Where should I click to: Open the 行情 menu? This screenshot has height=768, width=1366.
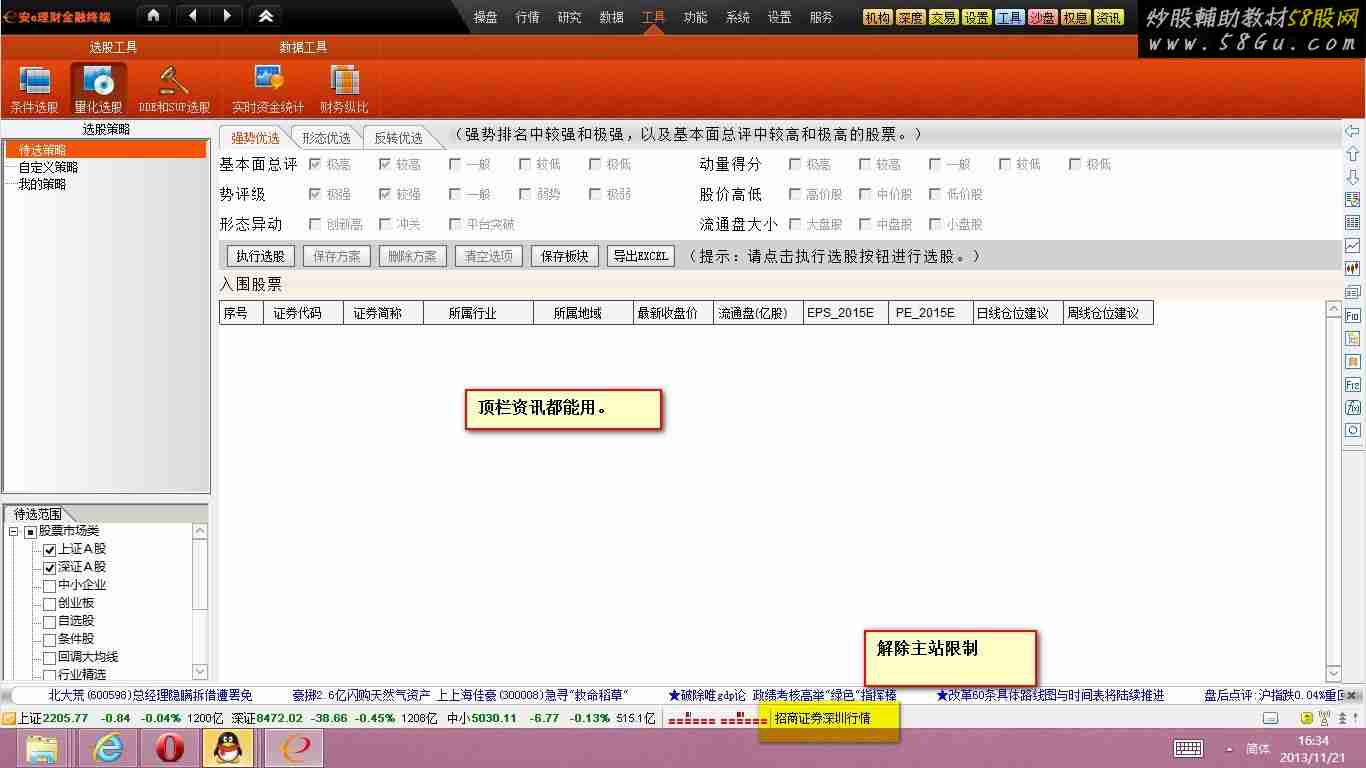pos(527,17)
